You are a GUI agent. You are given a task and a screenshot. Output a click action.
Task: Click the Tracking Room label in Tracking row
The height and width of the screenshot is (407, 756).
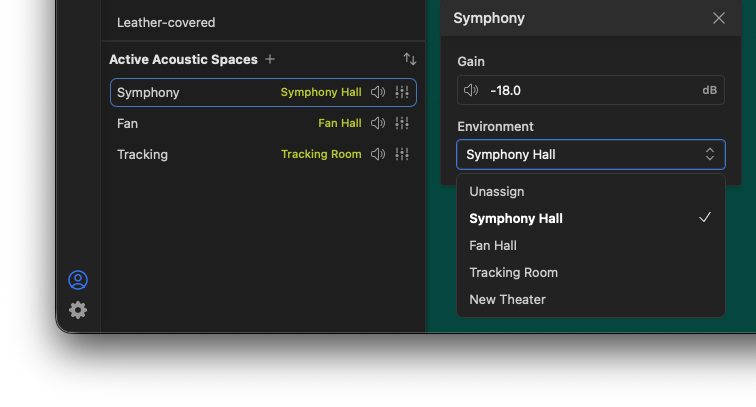pos(321,154)
